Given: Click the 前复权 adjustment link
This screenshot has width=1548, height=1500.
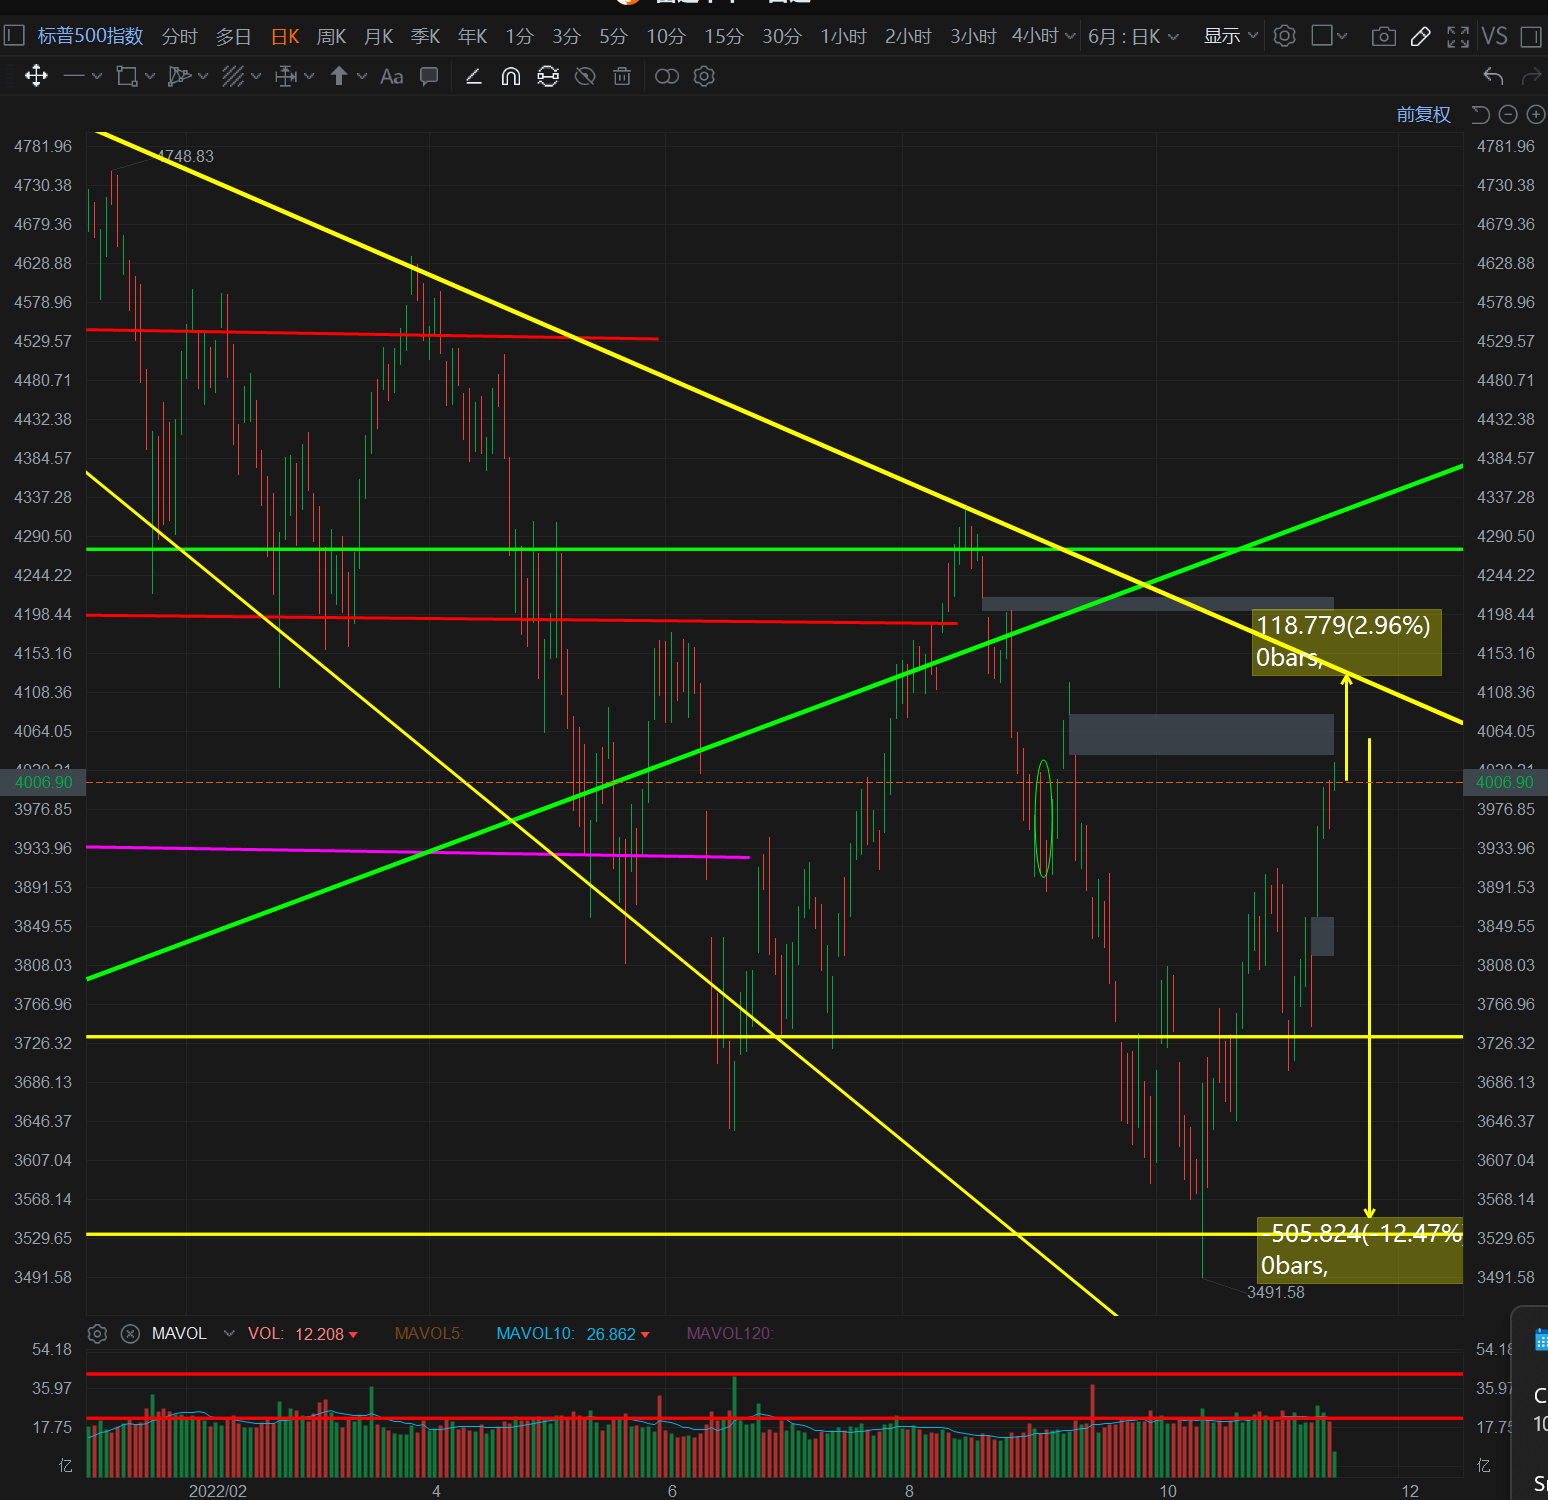Looking at the screenshot, I should pos(1423,115).
